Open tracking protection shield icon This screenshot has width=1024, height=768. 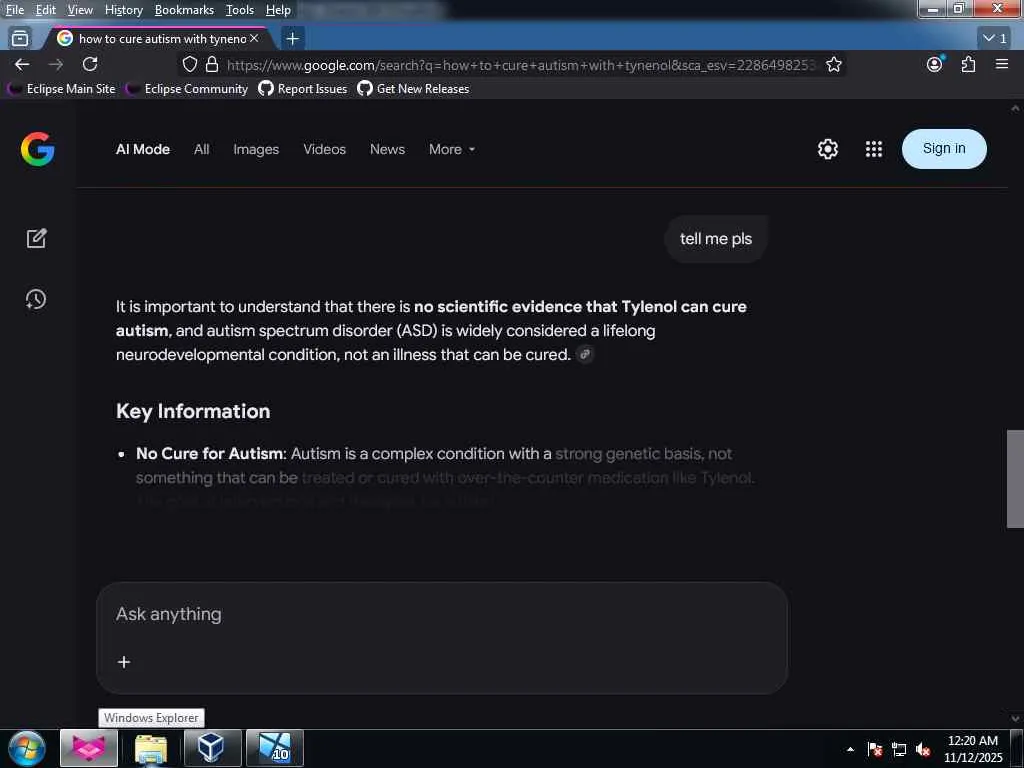[x=189, y=65]
